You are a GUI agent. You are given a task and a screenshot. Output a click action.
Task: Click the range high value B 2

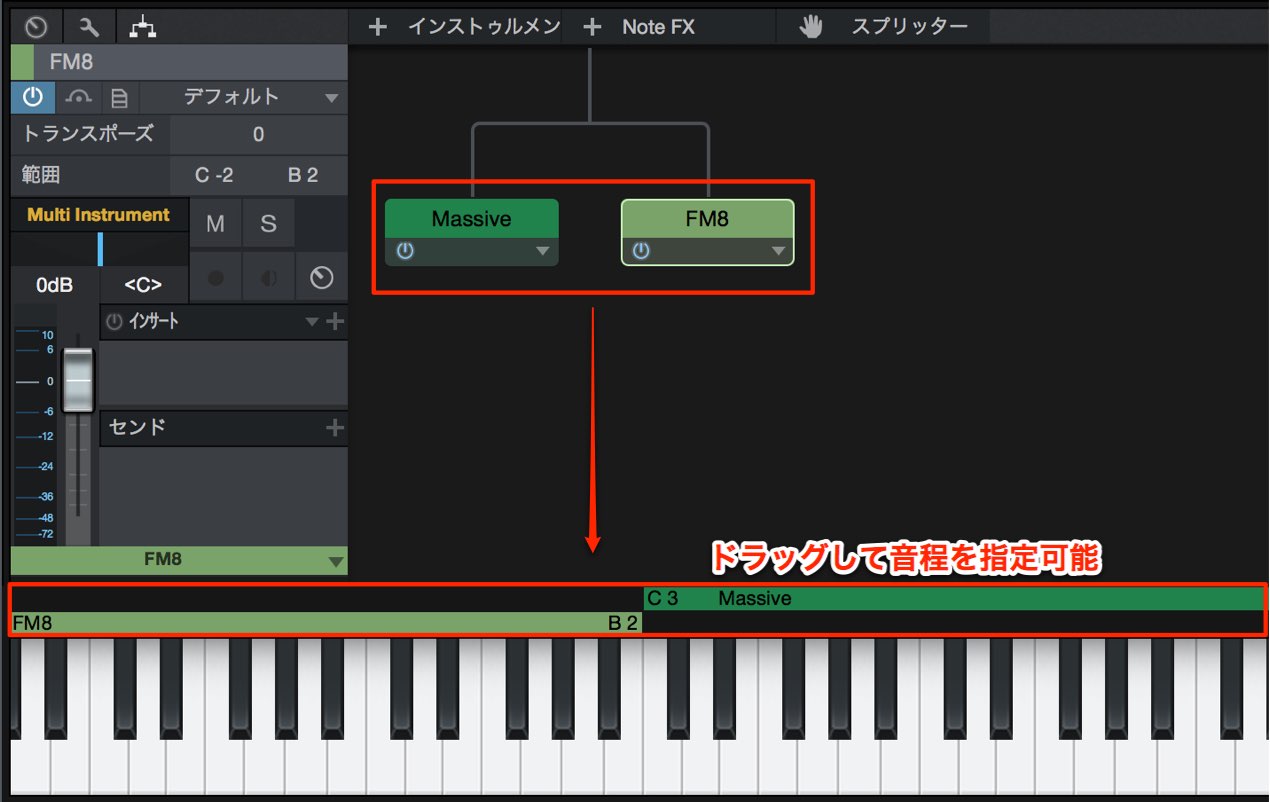point(303,175)
